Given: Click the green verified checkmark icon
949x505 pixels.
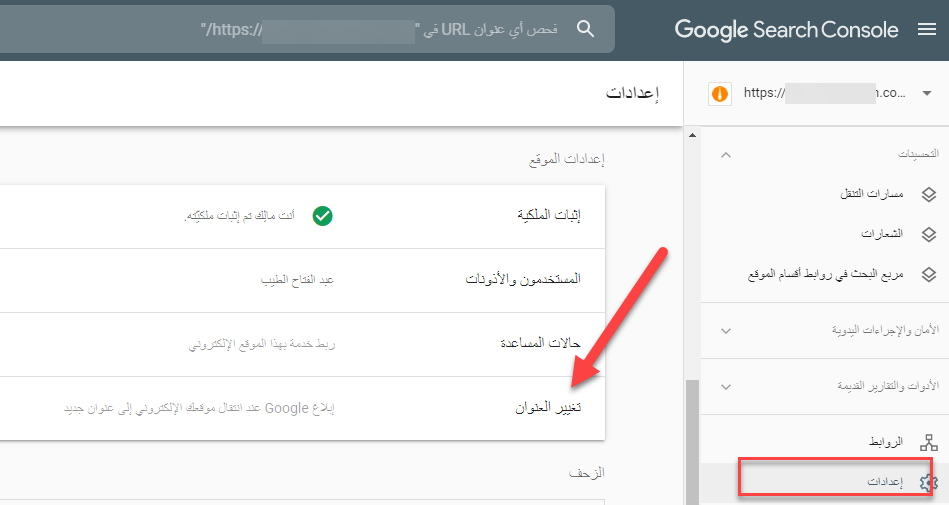Looking at the screenshot, I should (x=323, y=216).
